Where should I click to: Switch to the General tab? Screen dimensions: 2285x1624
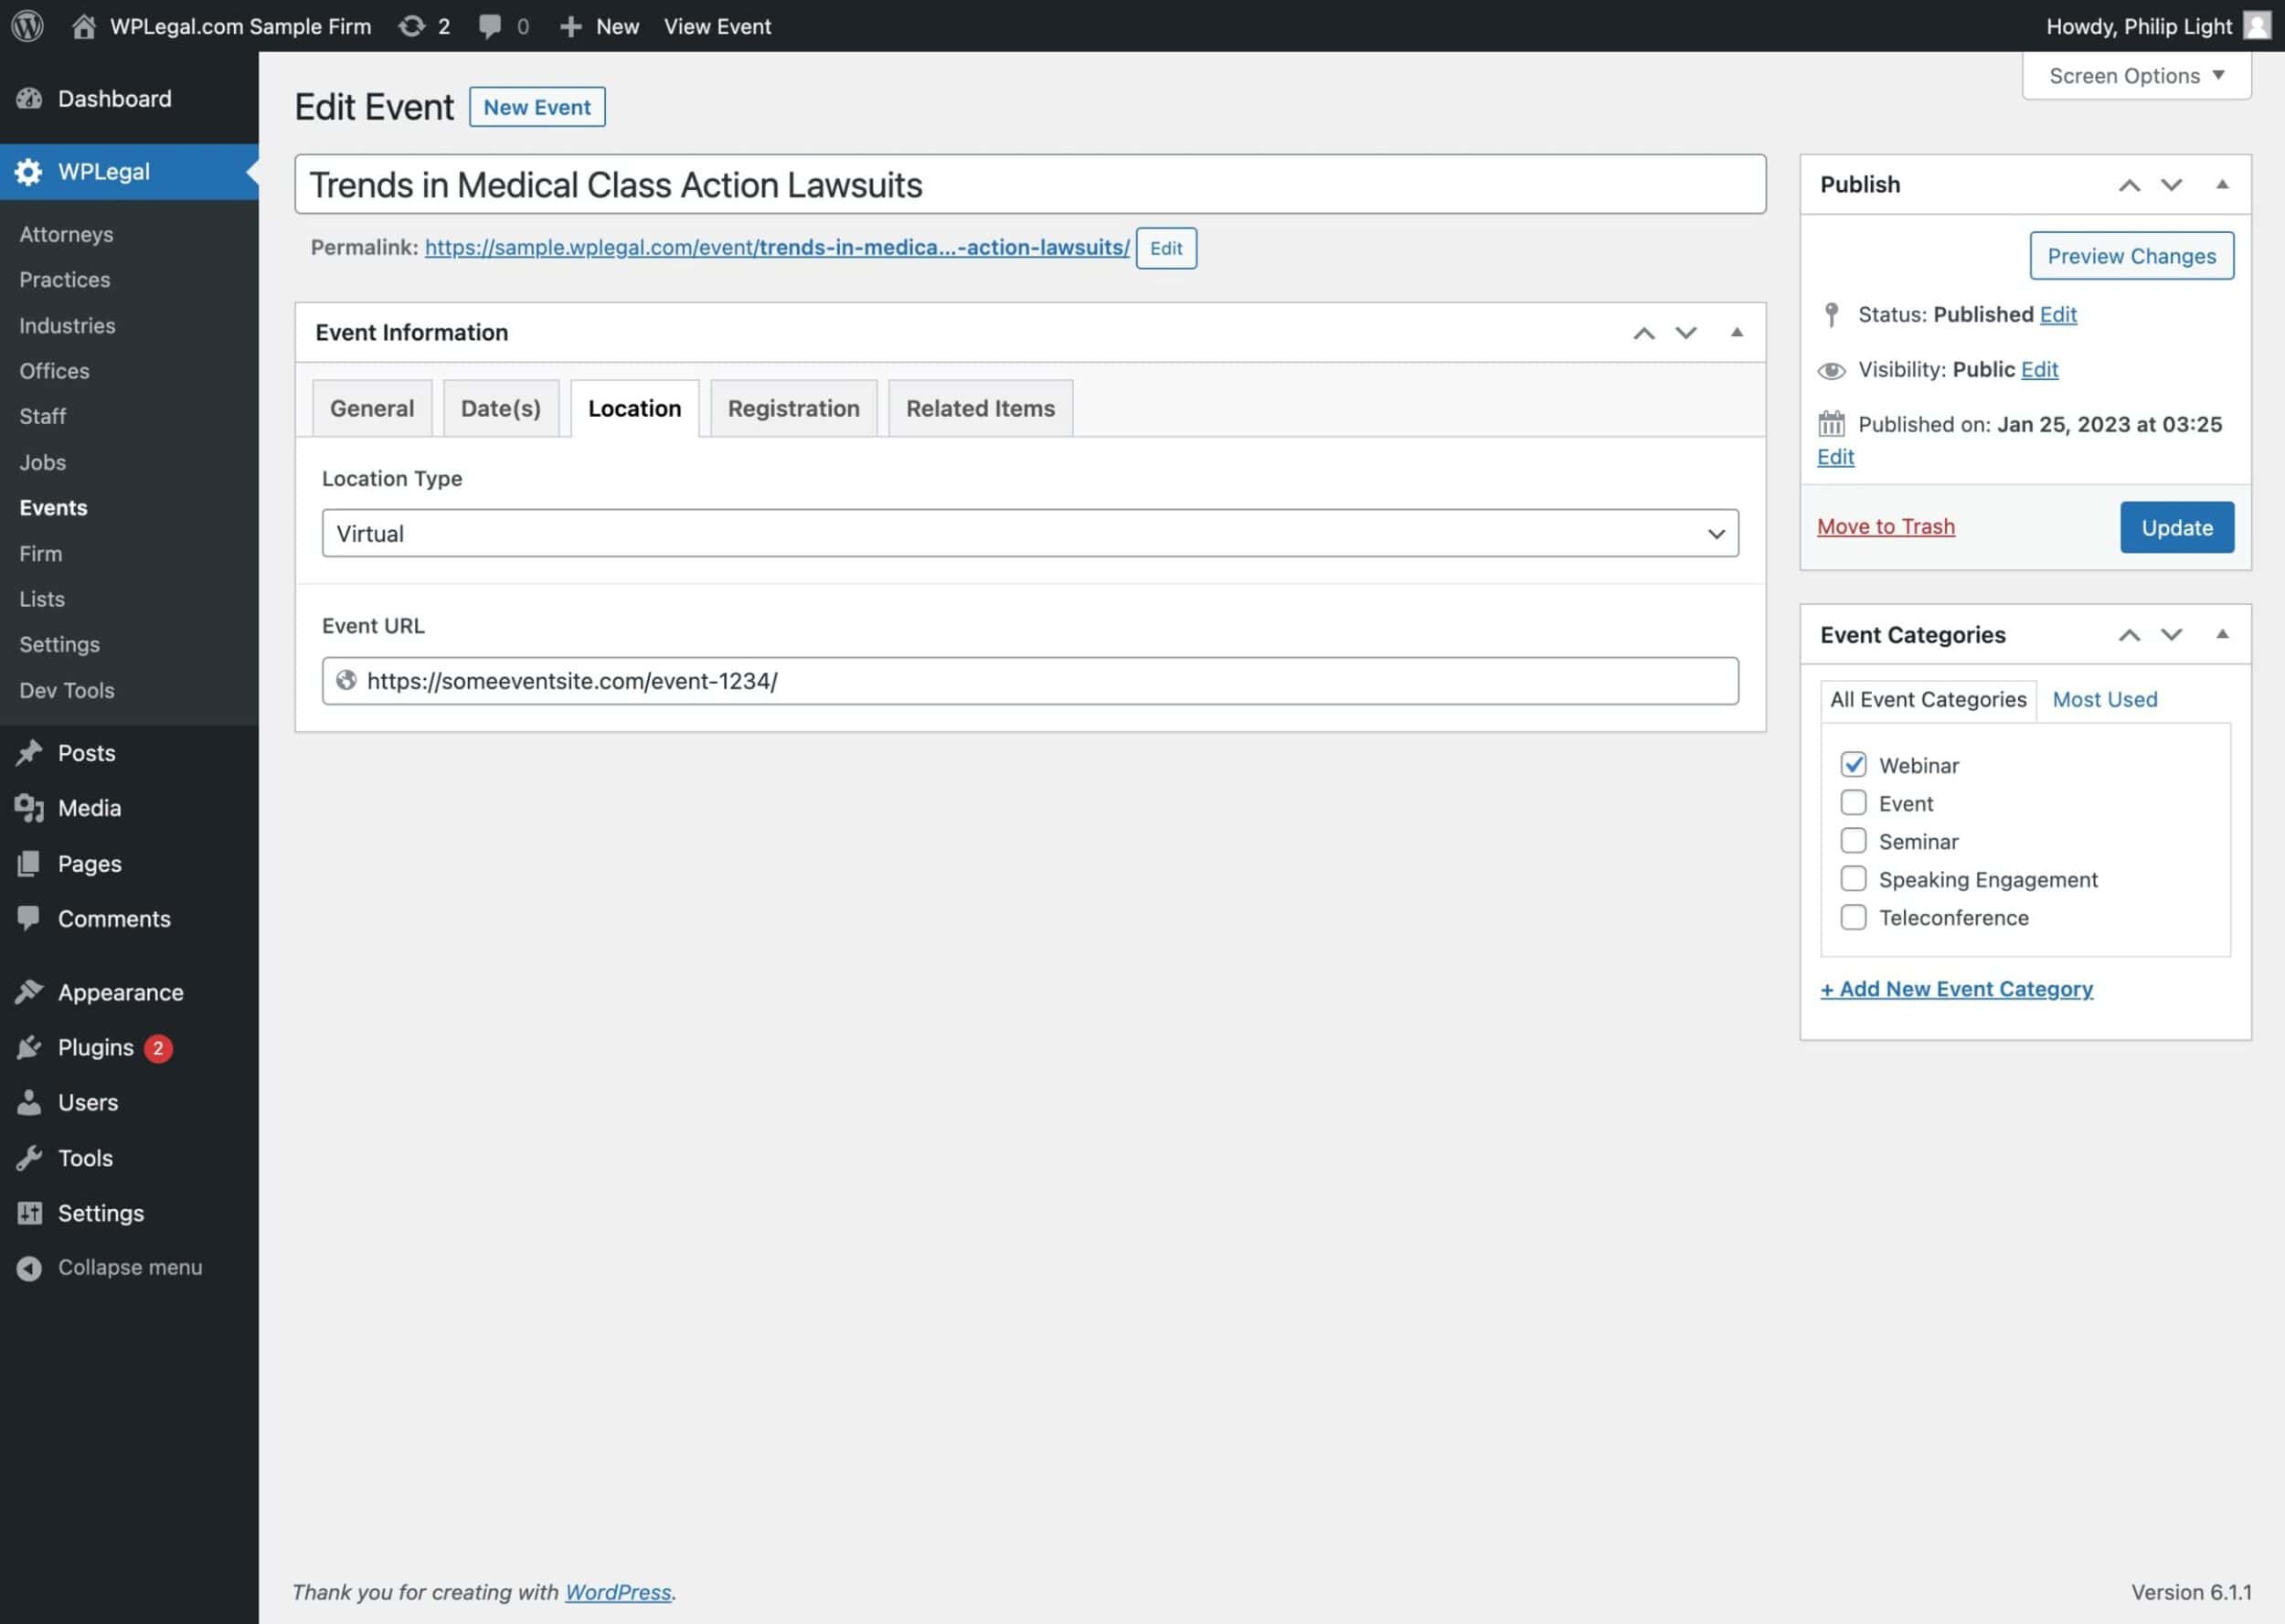tap(372, 408)
